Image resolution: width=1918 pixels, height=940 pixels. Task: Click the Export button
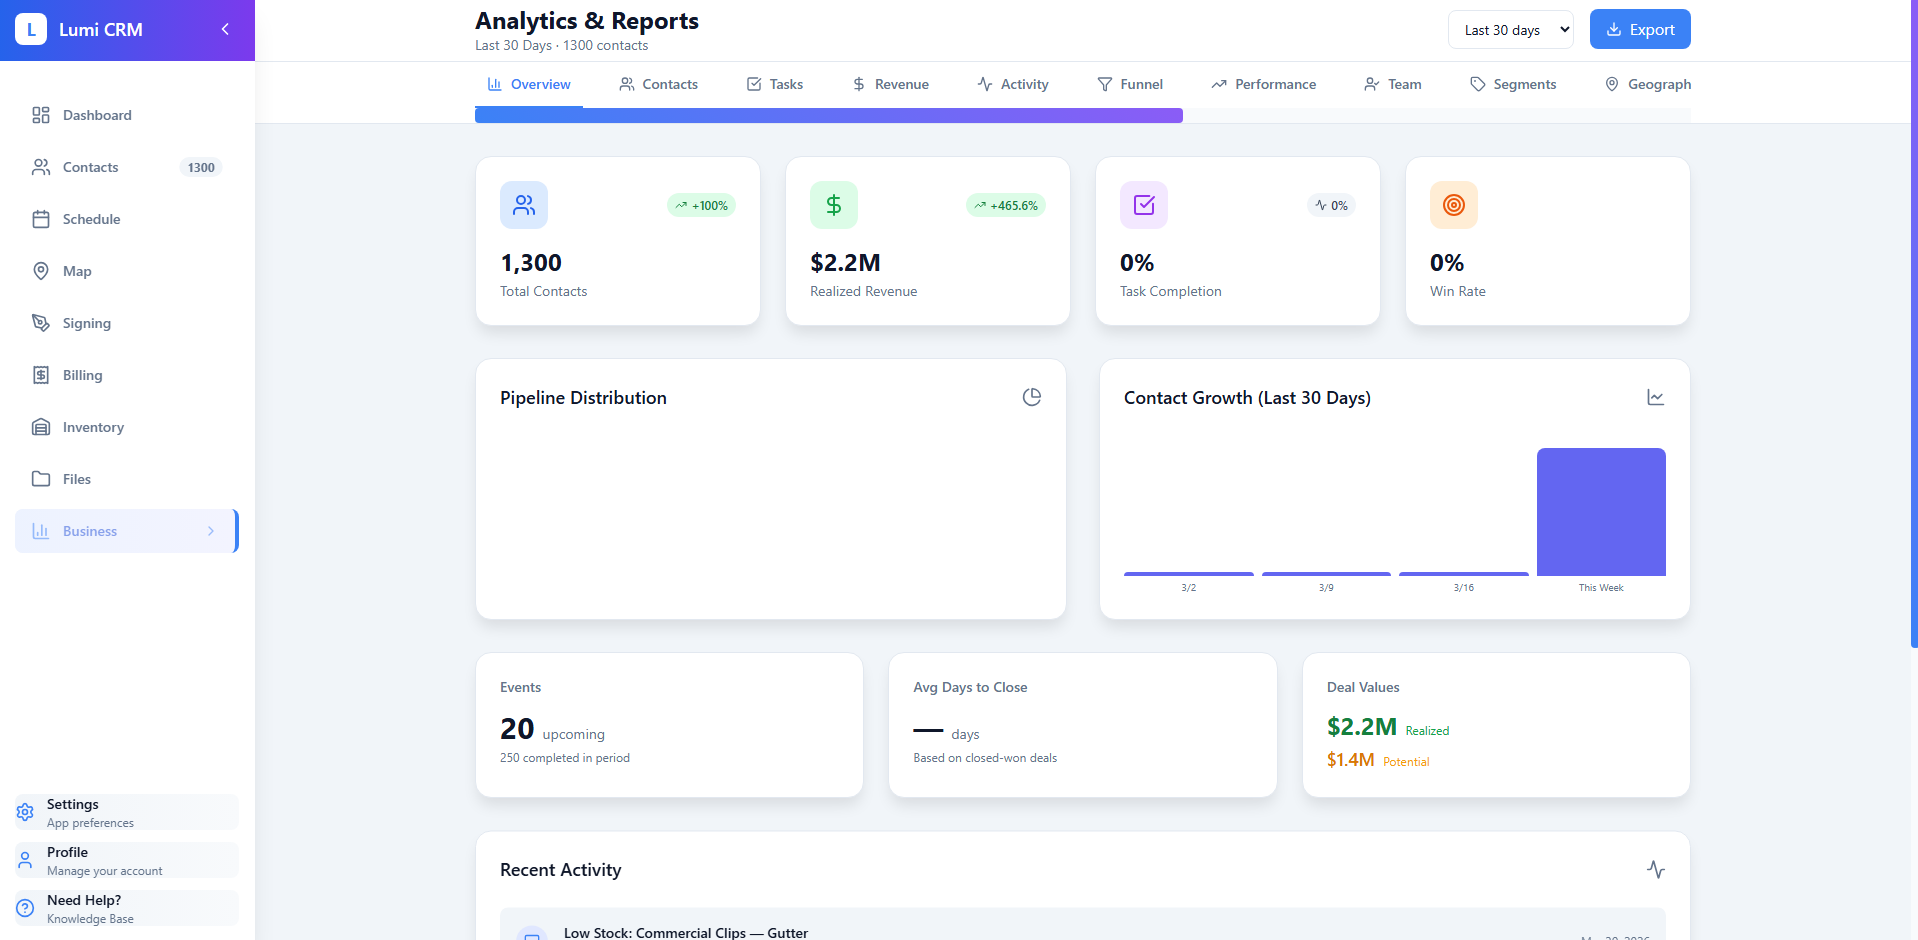tap(1639, 29)
